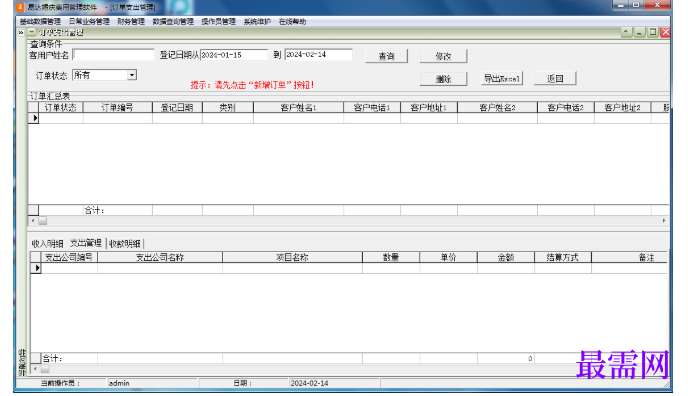Minimize the inner 订单支出管理 window
The width and height of the screenshot is (688, 396).
pos(640,32)
